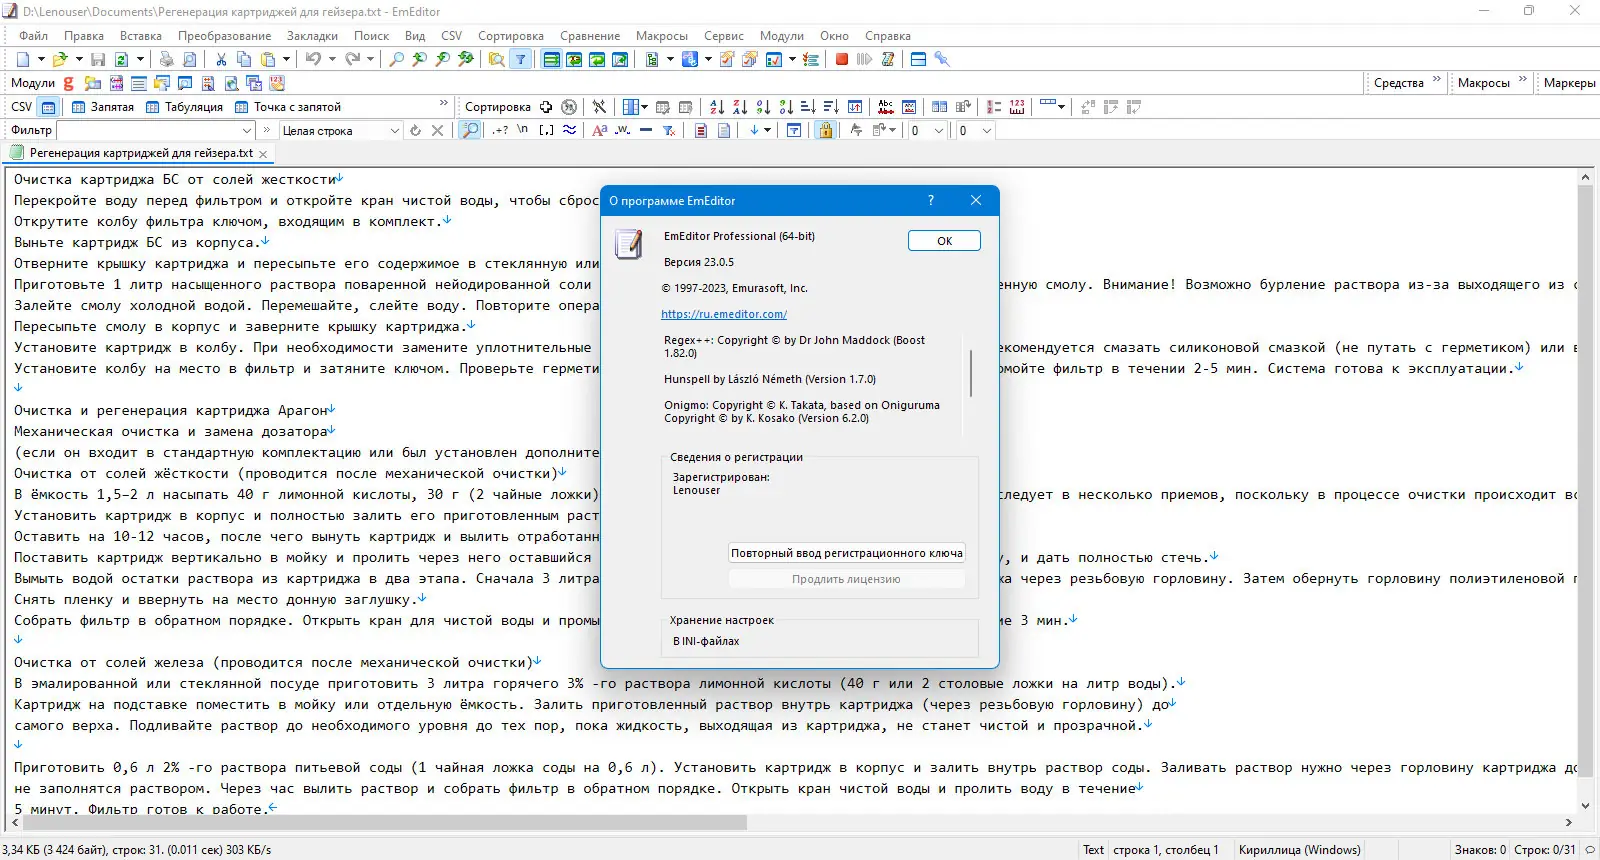Click the abort filter X icon
This screenshot has height=860, width=1600.
tap(437, 131)
